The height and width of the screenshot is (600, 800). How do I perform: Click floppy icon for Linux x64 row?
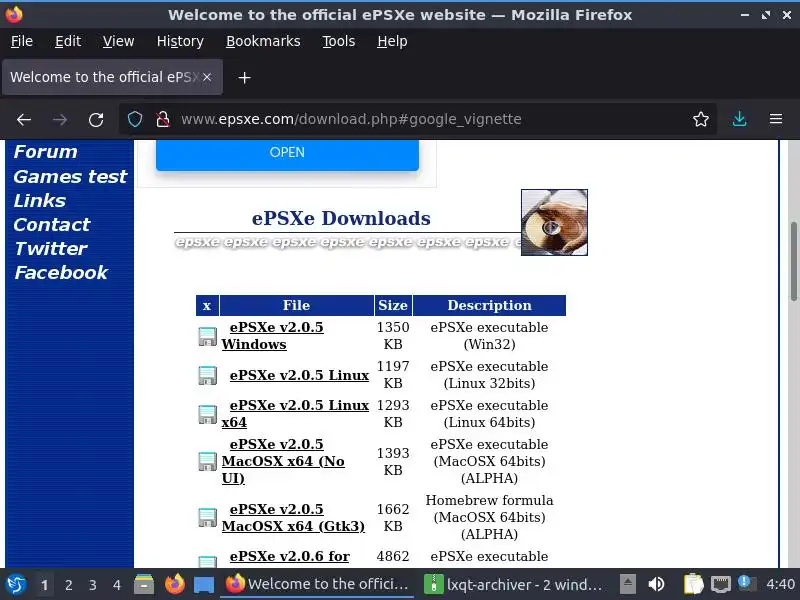click(207, 414)
